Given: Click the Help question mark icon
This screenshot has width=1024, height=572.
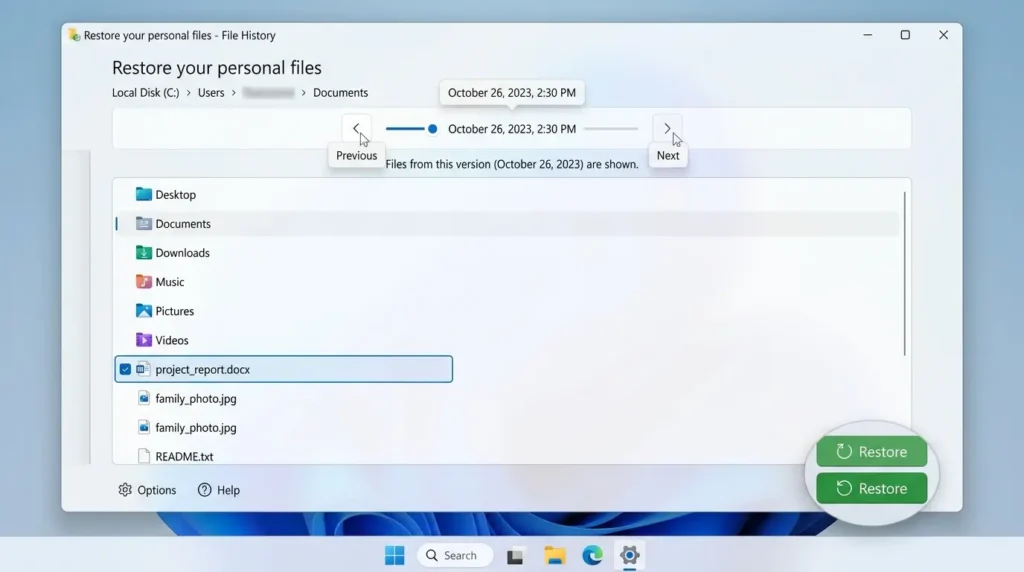Looking at the screenshot, I should pos(204,490).
